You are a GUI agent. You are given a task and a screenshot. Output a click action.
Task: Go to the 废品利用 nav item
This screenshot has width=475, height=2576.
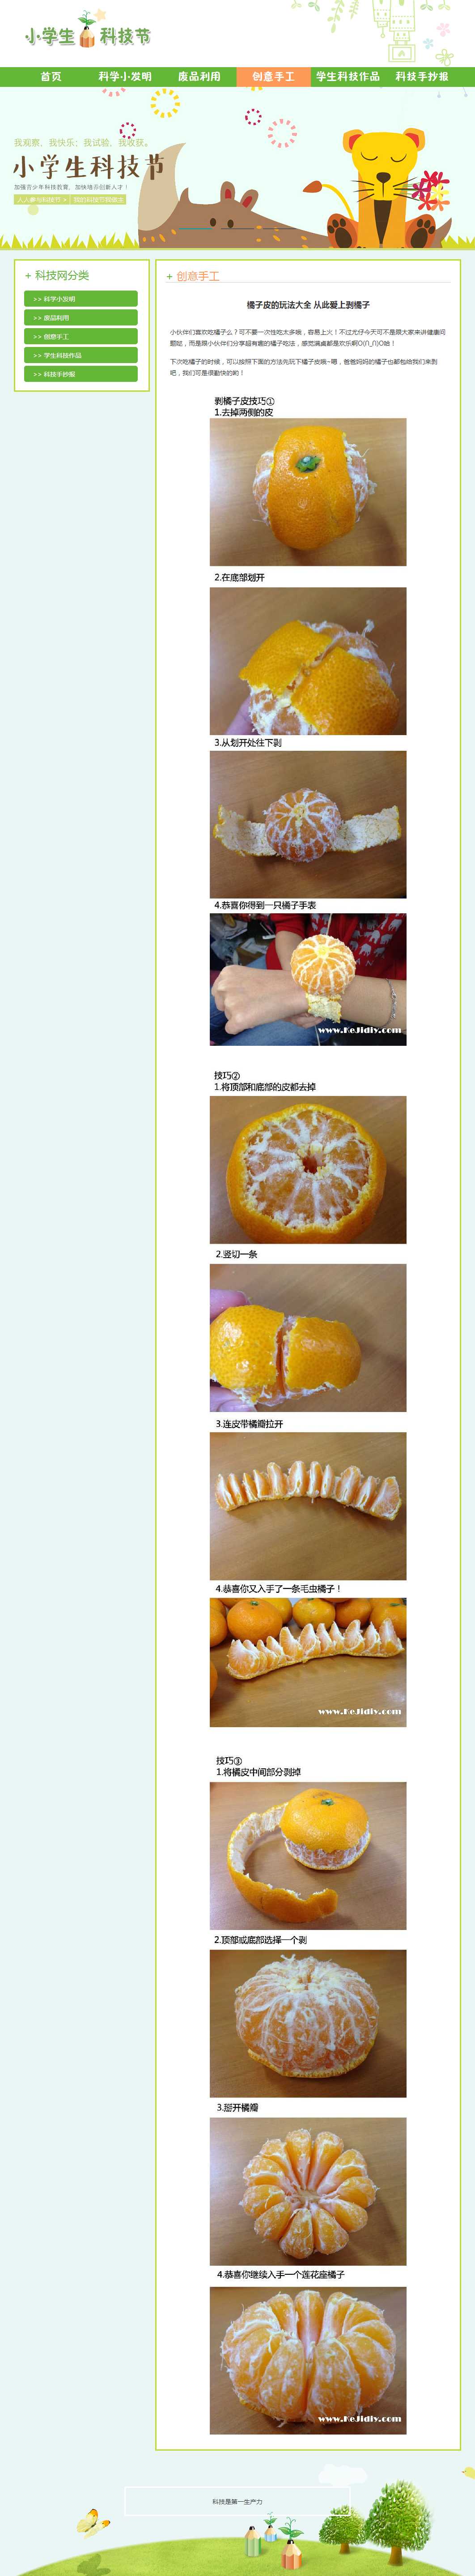(199, 76)
